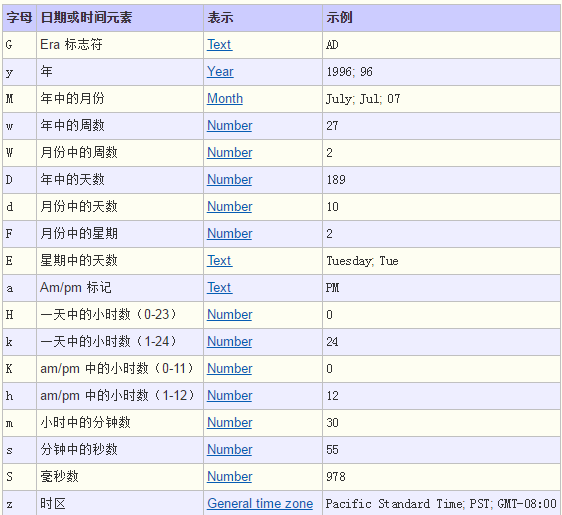The width and height of the screenshot is (562, 515).
Task: Click Number link for hours 1-24 row
Action: (x=230, y=342)
